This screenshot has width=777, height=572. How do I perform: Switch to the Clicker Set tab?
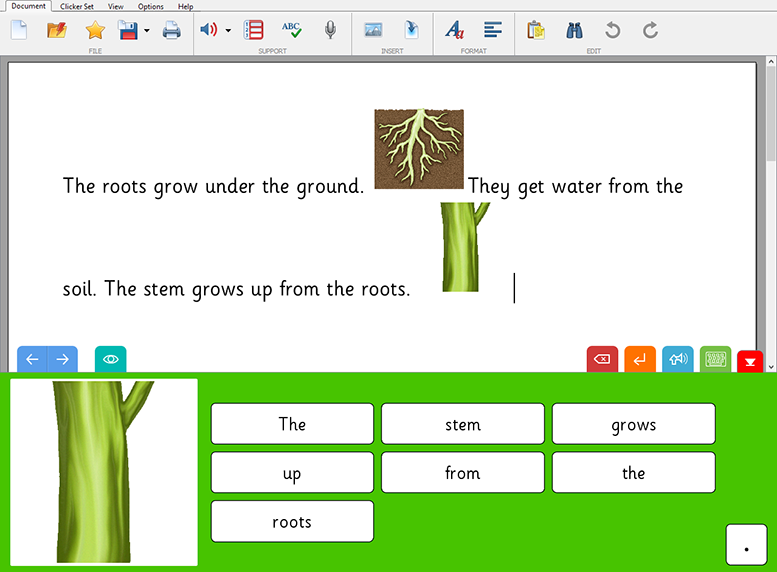78,6
